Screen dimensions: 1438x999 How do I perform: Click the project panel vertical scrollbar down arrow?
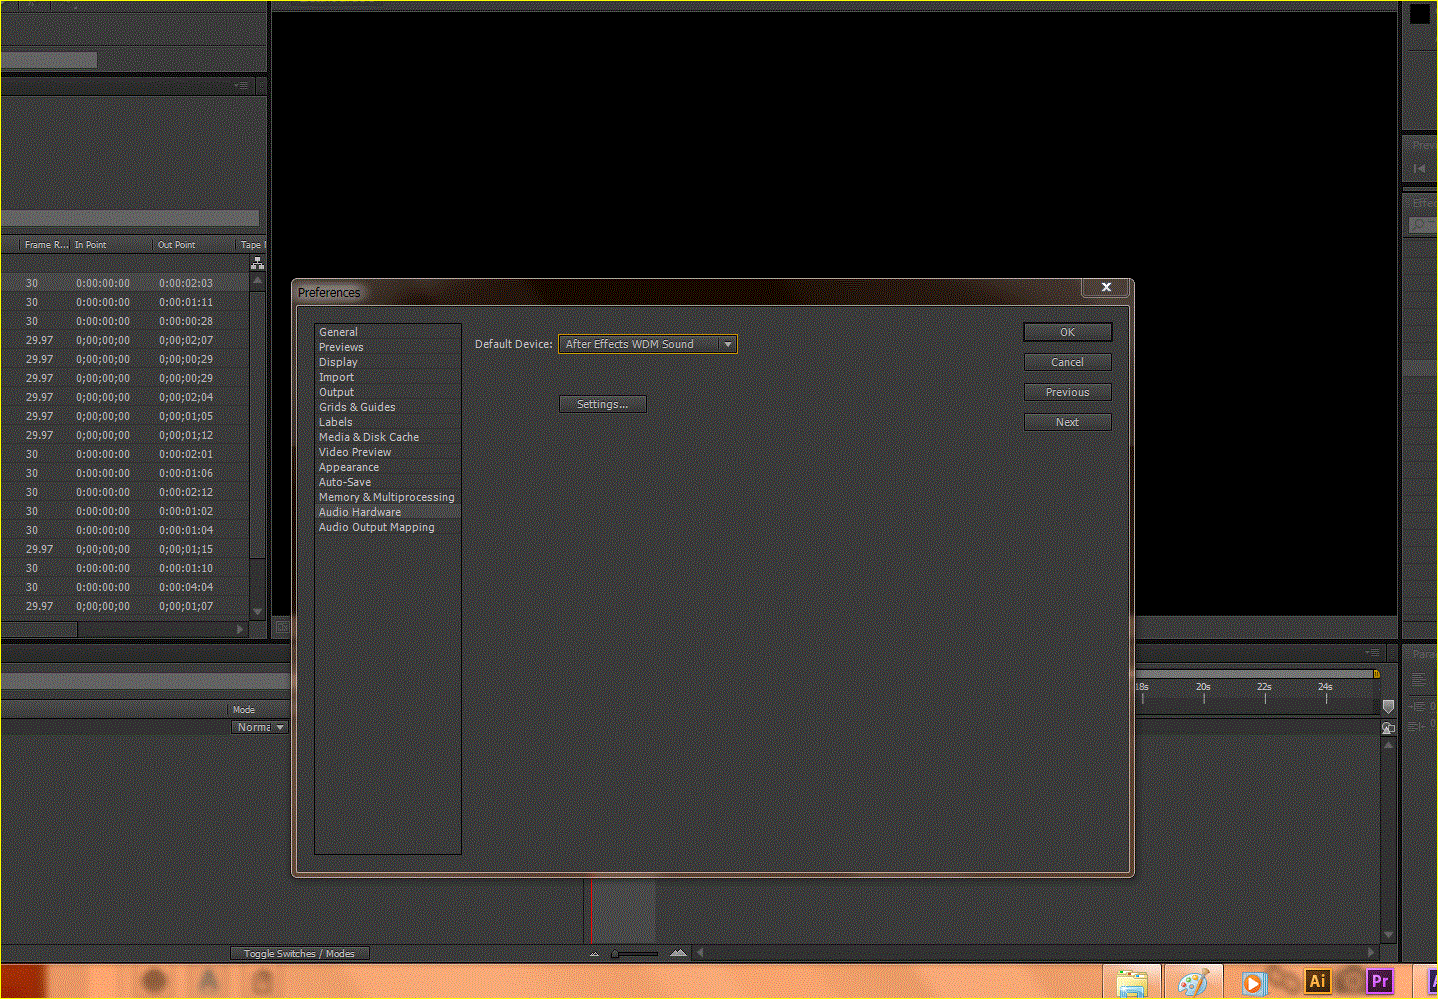coord(257,611)
